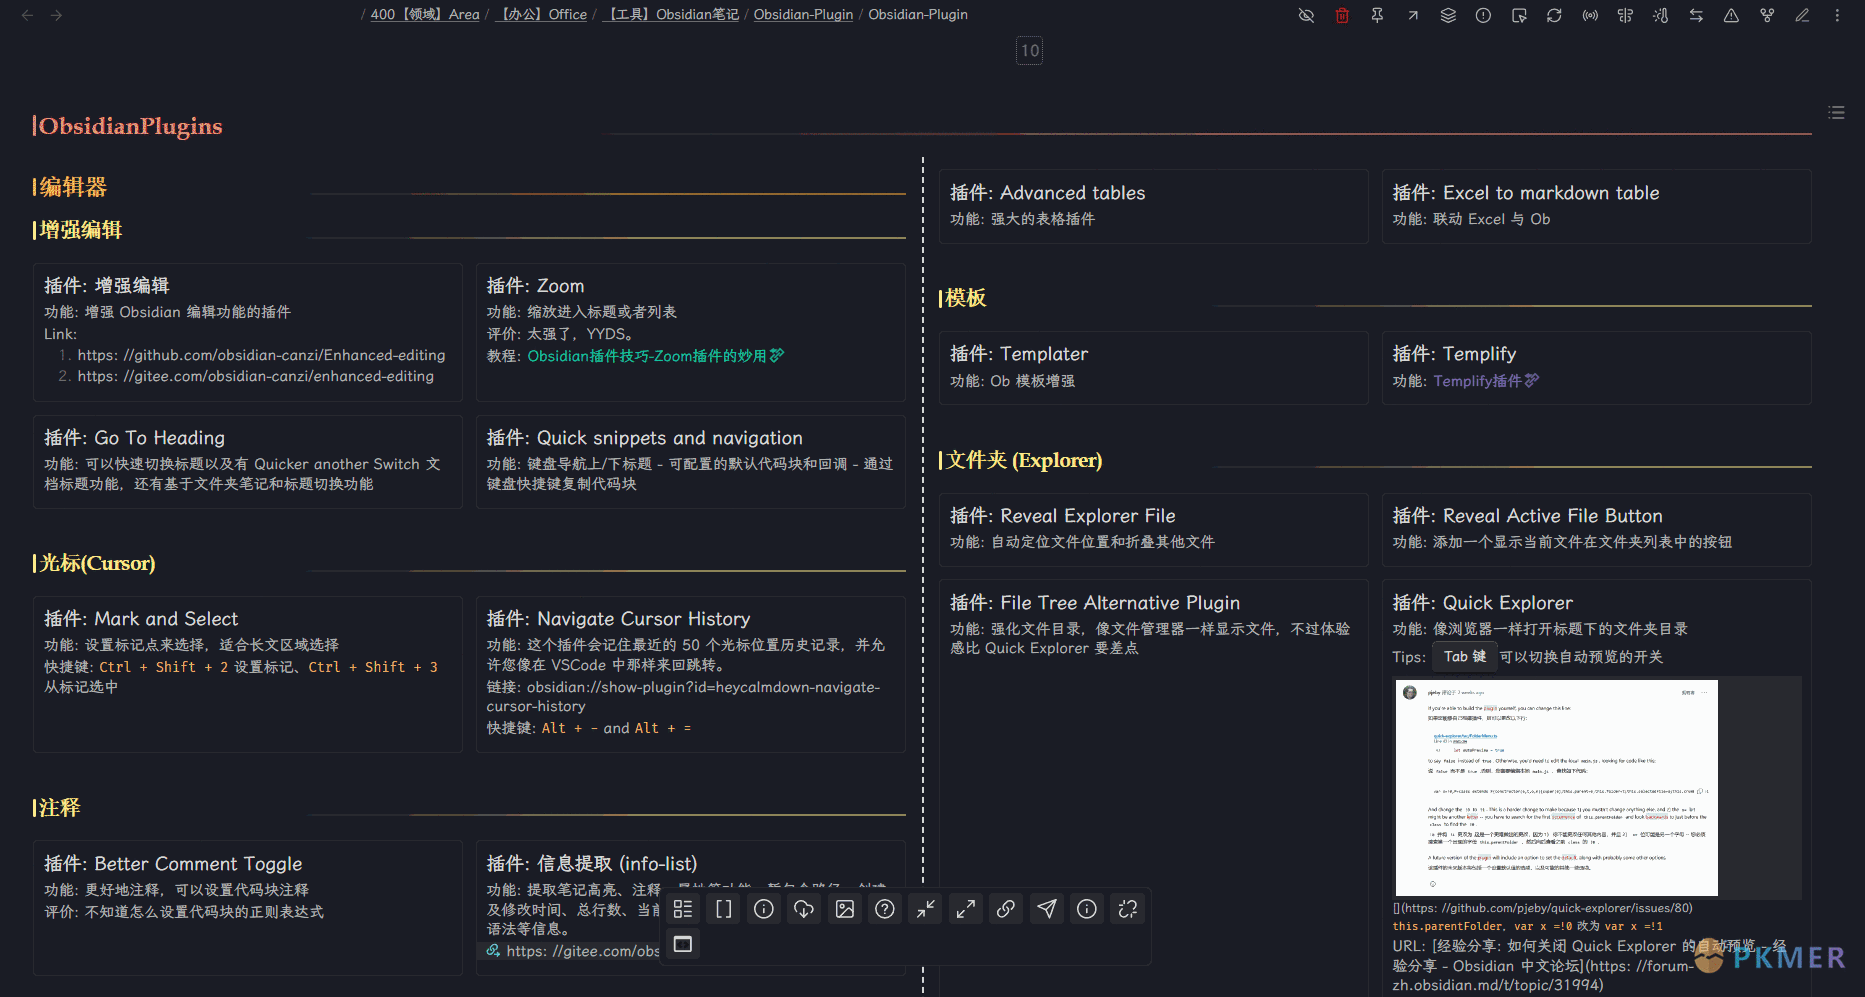
Task: Select card title '插件: Navigate Cursor History'
Action: (618, 619)
